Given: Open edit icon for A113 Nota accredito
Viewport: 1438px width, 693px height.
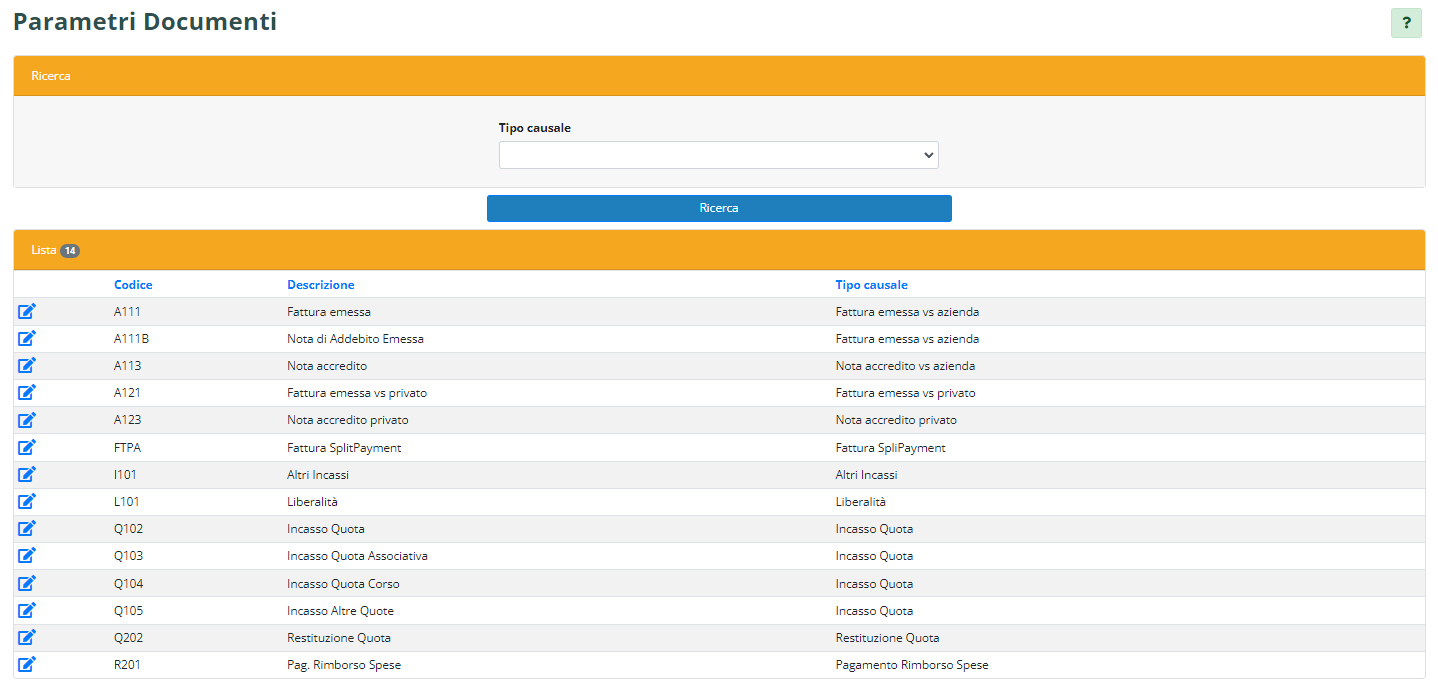Looking at the screenshot, I should tap(27, 365).
